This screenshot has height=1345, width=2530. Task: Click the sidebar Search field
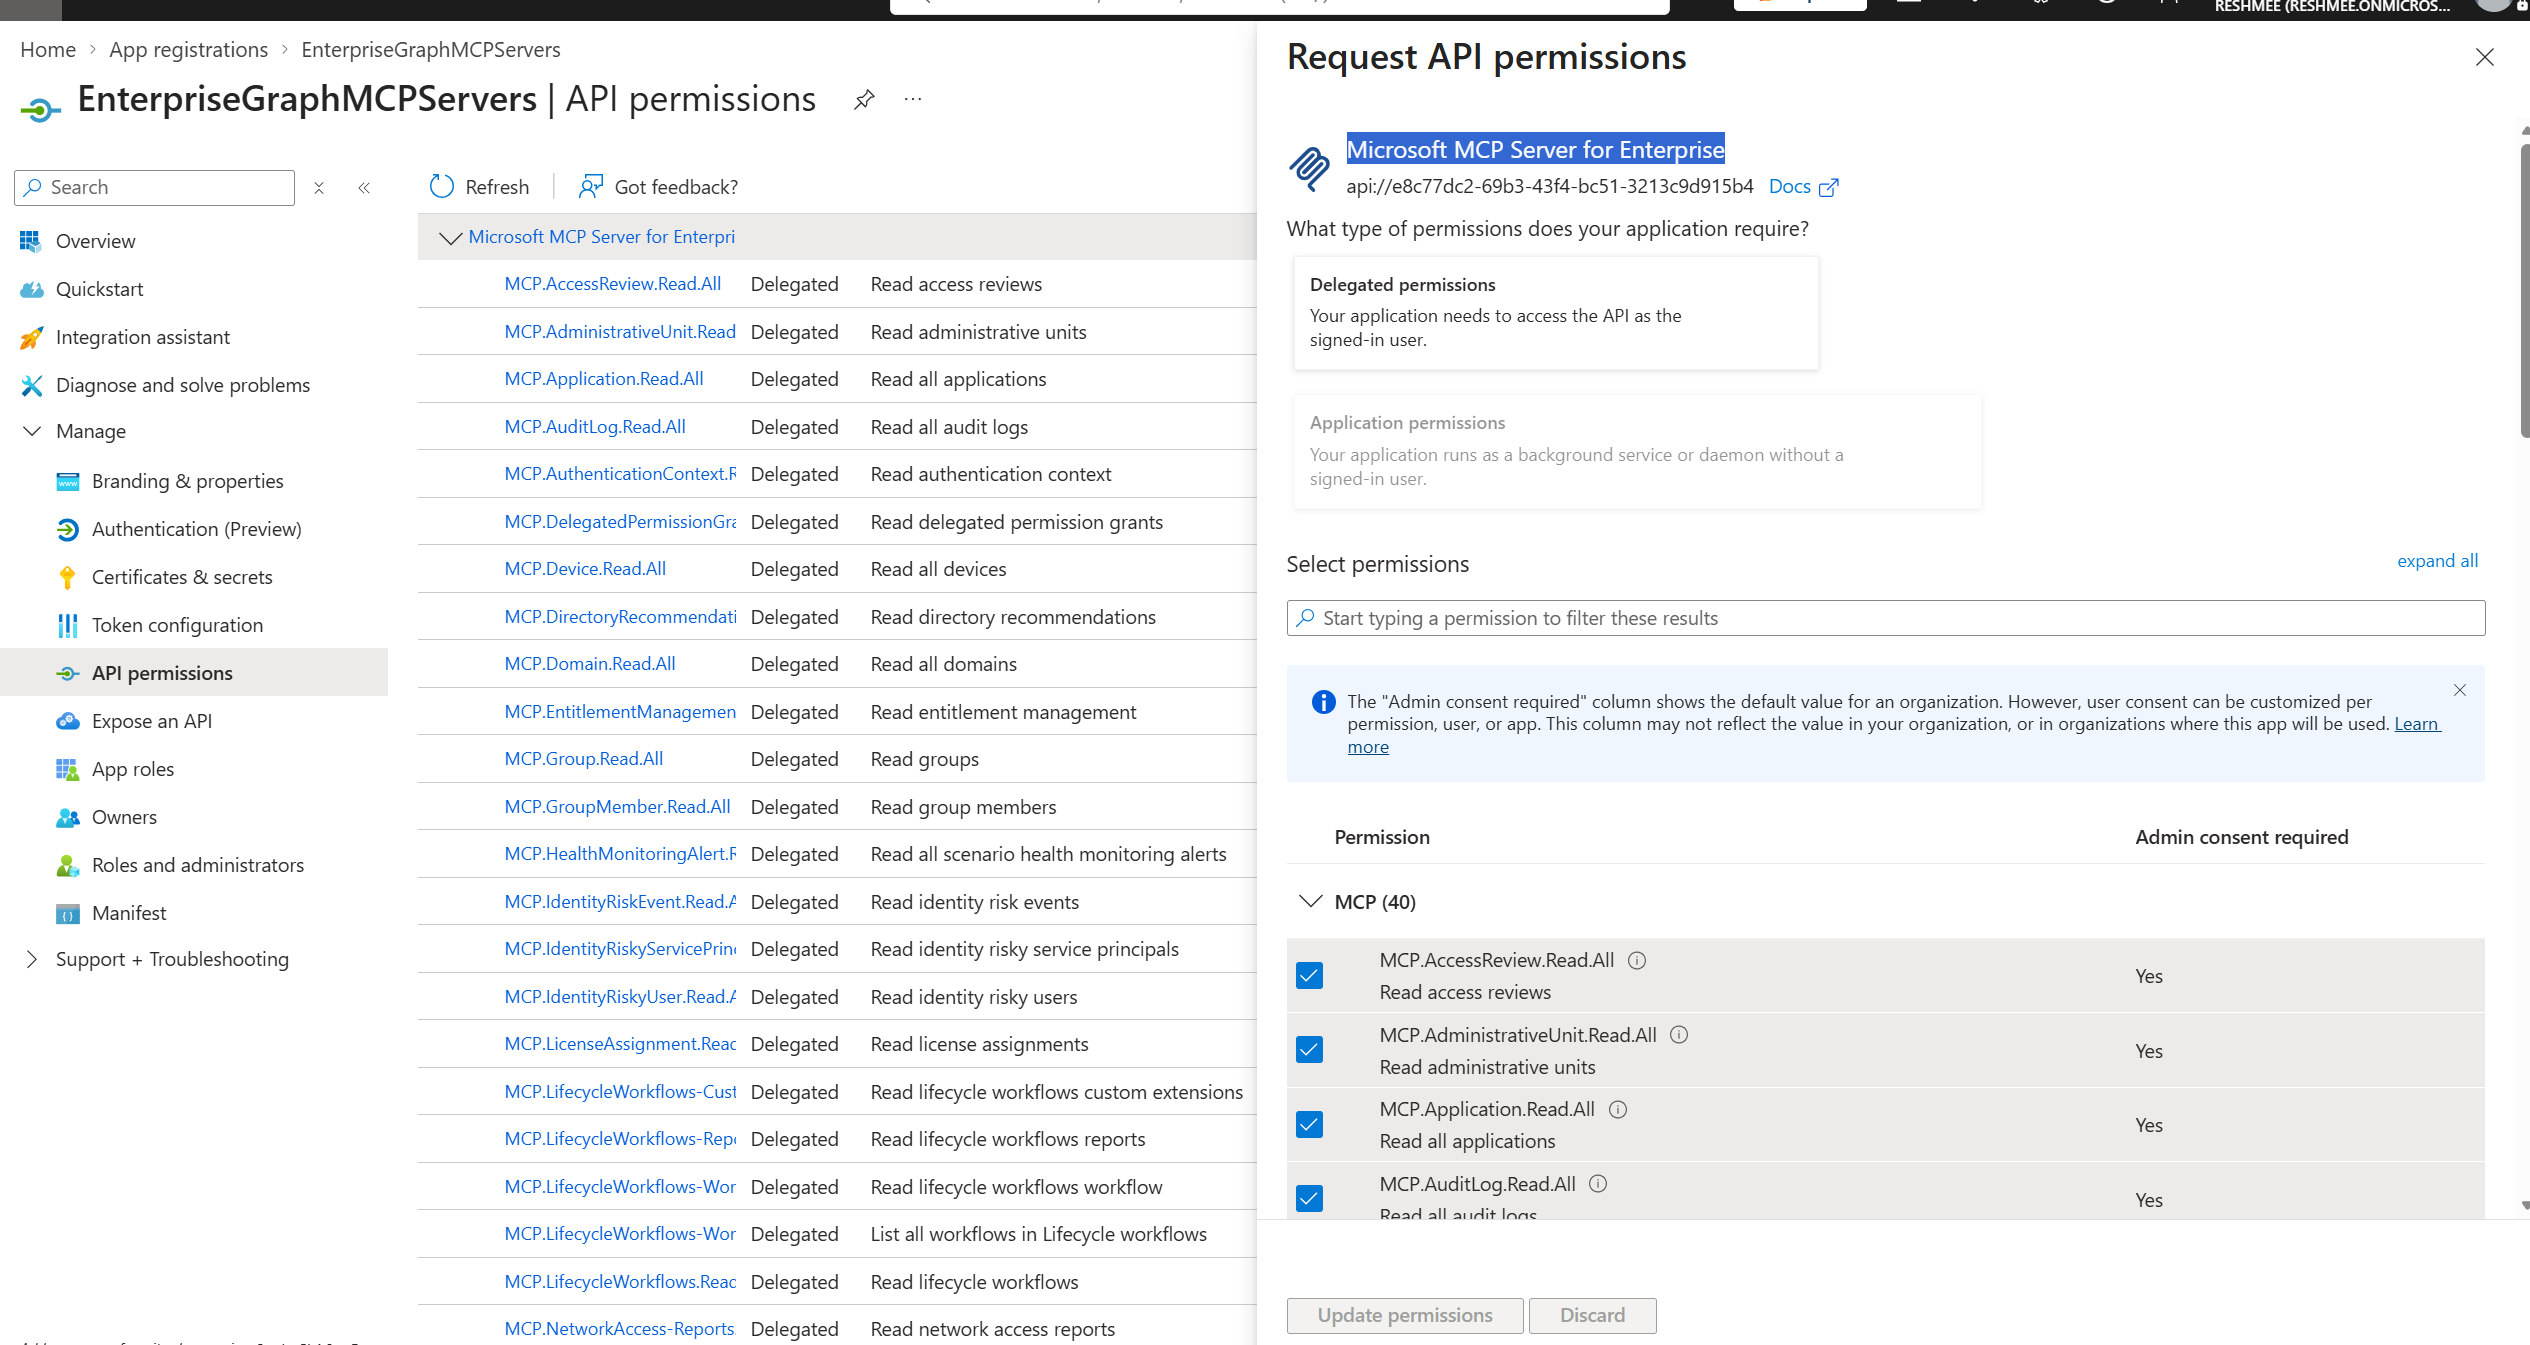pyautogui.click(x=155, y=187)
